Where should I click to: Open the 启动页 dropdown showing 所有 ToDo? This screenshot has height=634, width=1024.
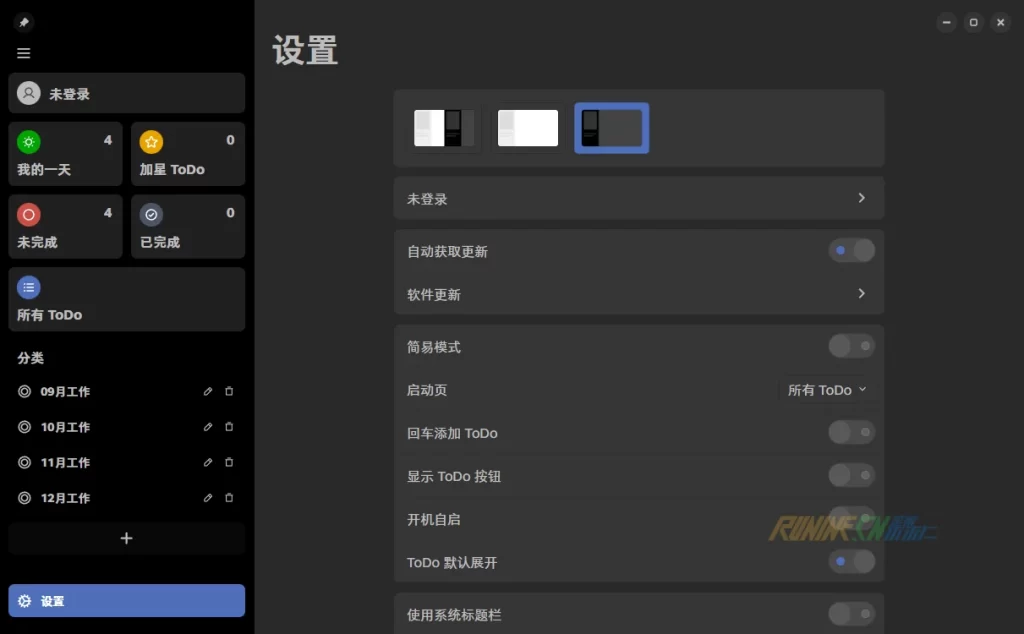[826, 390]
